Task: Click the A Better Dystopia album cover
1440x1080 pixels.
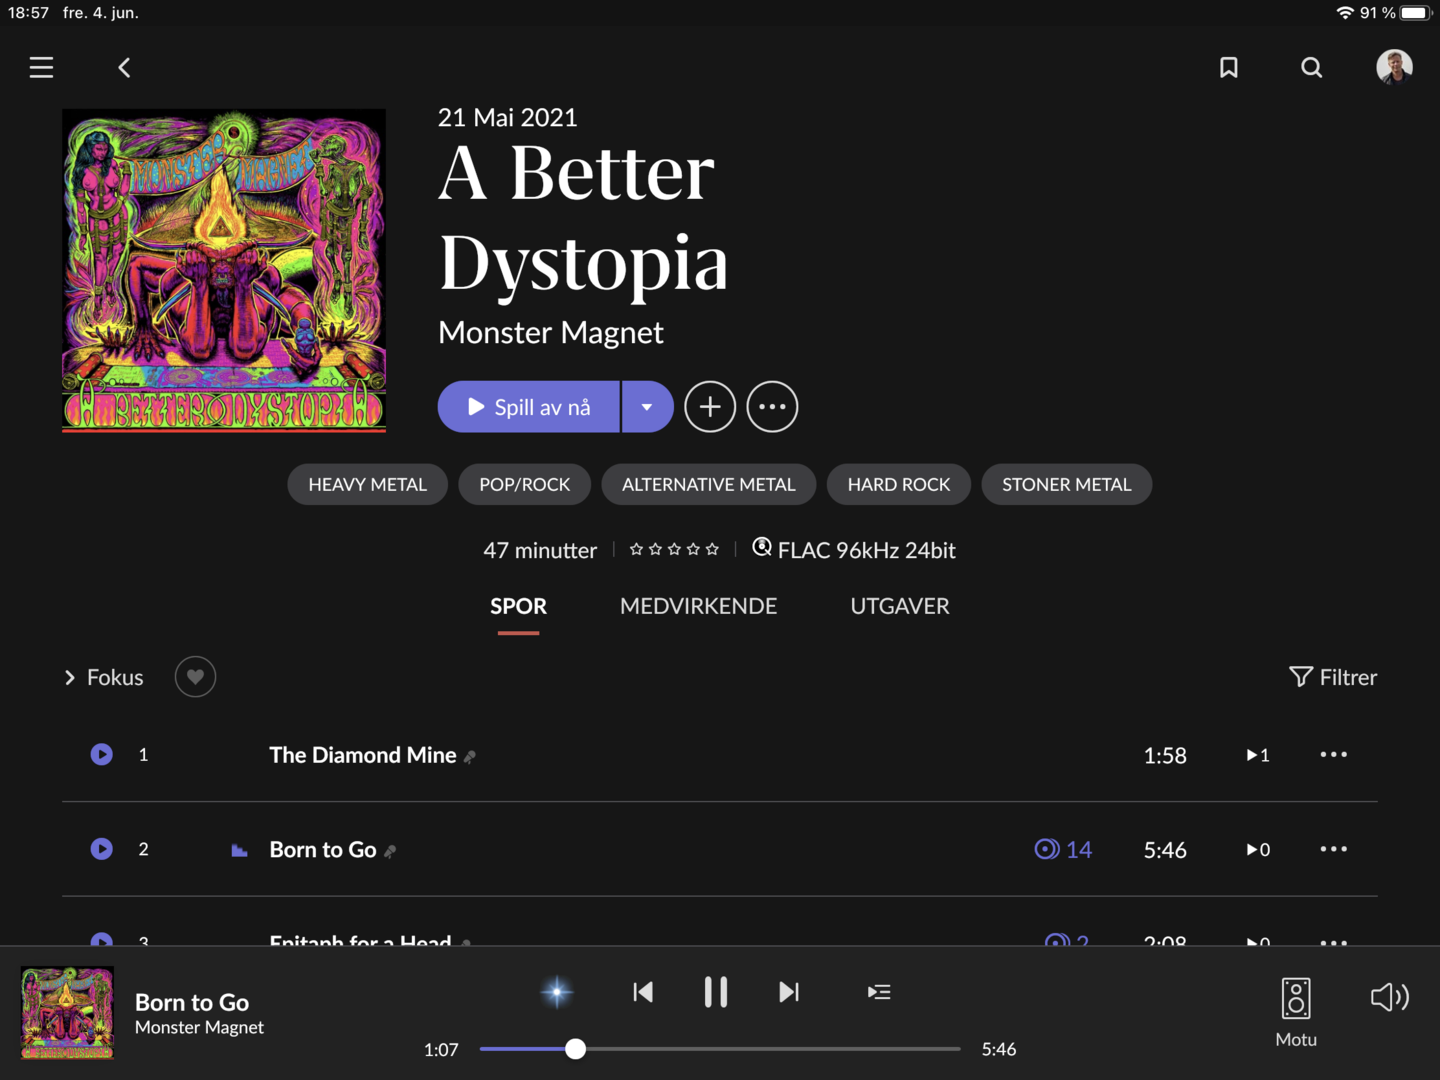Action: click(x=224, y=270)
